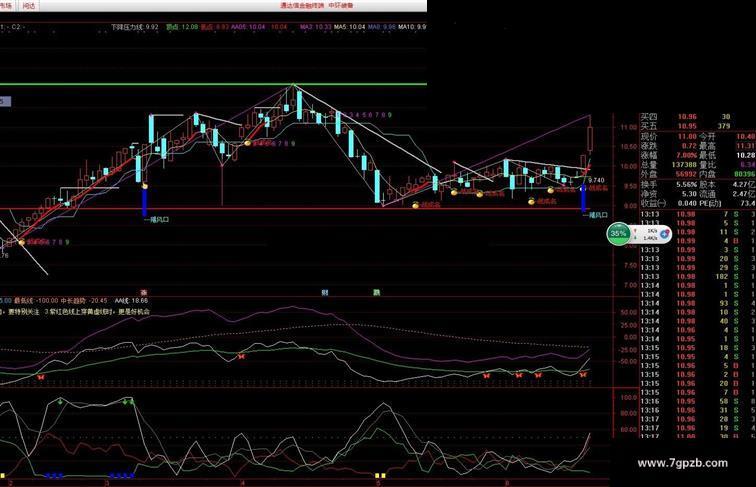Click the 现价 11.00 value

pos(687,136)
